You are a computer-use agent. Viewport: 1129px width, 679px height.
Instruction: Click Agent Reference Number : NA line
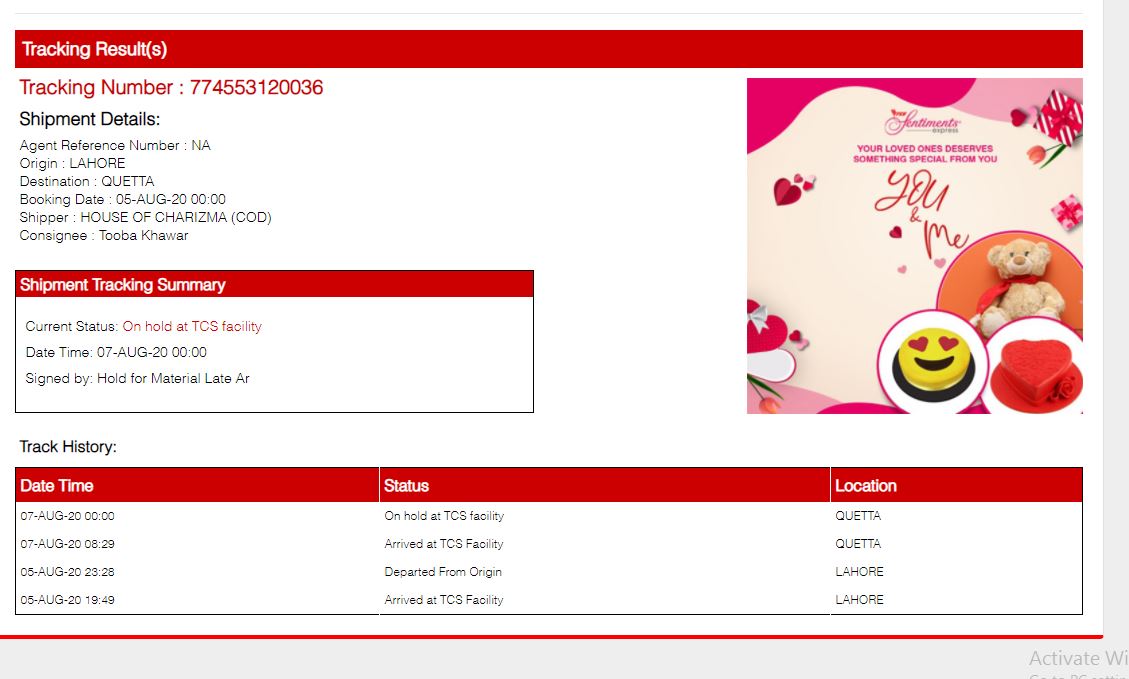point(115,145)
